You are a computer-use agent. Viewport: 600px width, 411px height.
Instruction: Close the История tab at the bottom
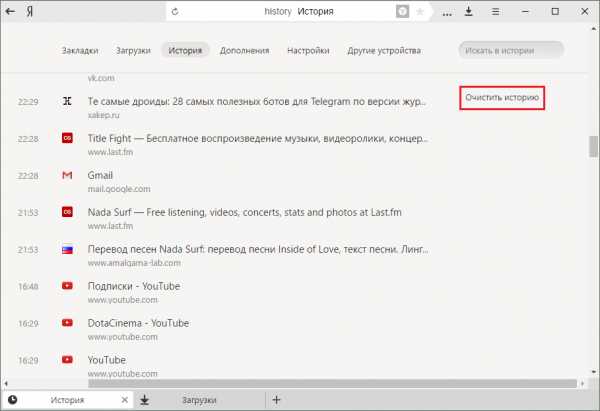124,400
